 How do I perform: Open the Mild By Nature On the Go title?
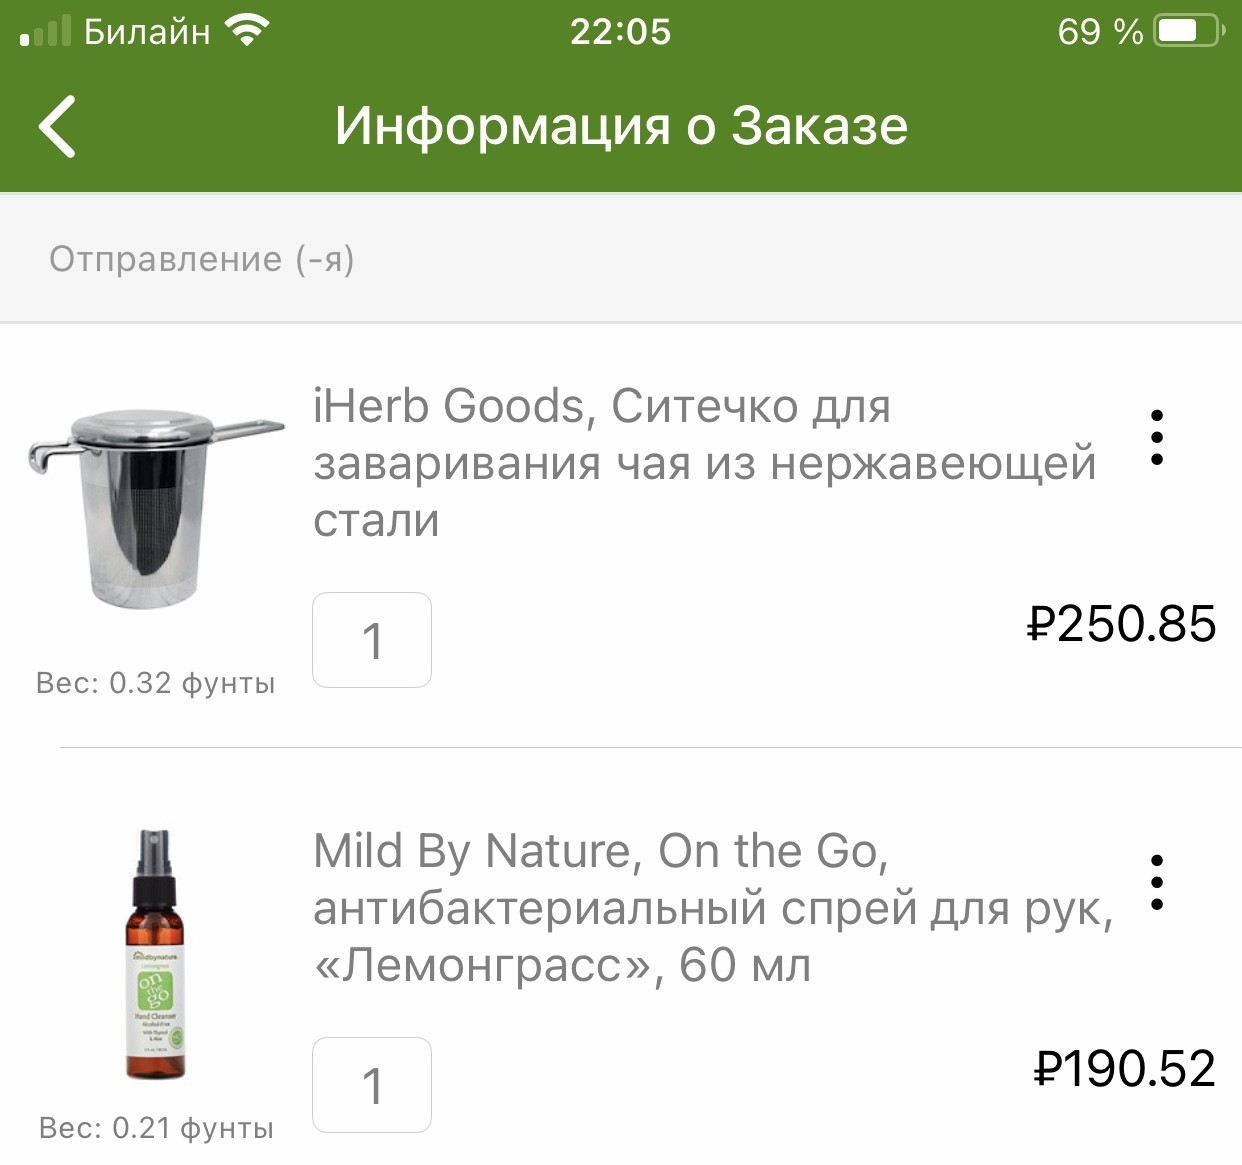click(x=712, y=908)
